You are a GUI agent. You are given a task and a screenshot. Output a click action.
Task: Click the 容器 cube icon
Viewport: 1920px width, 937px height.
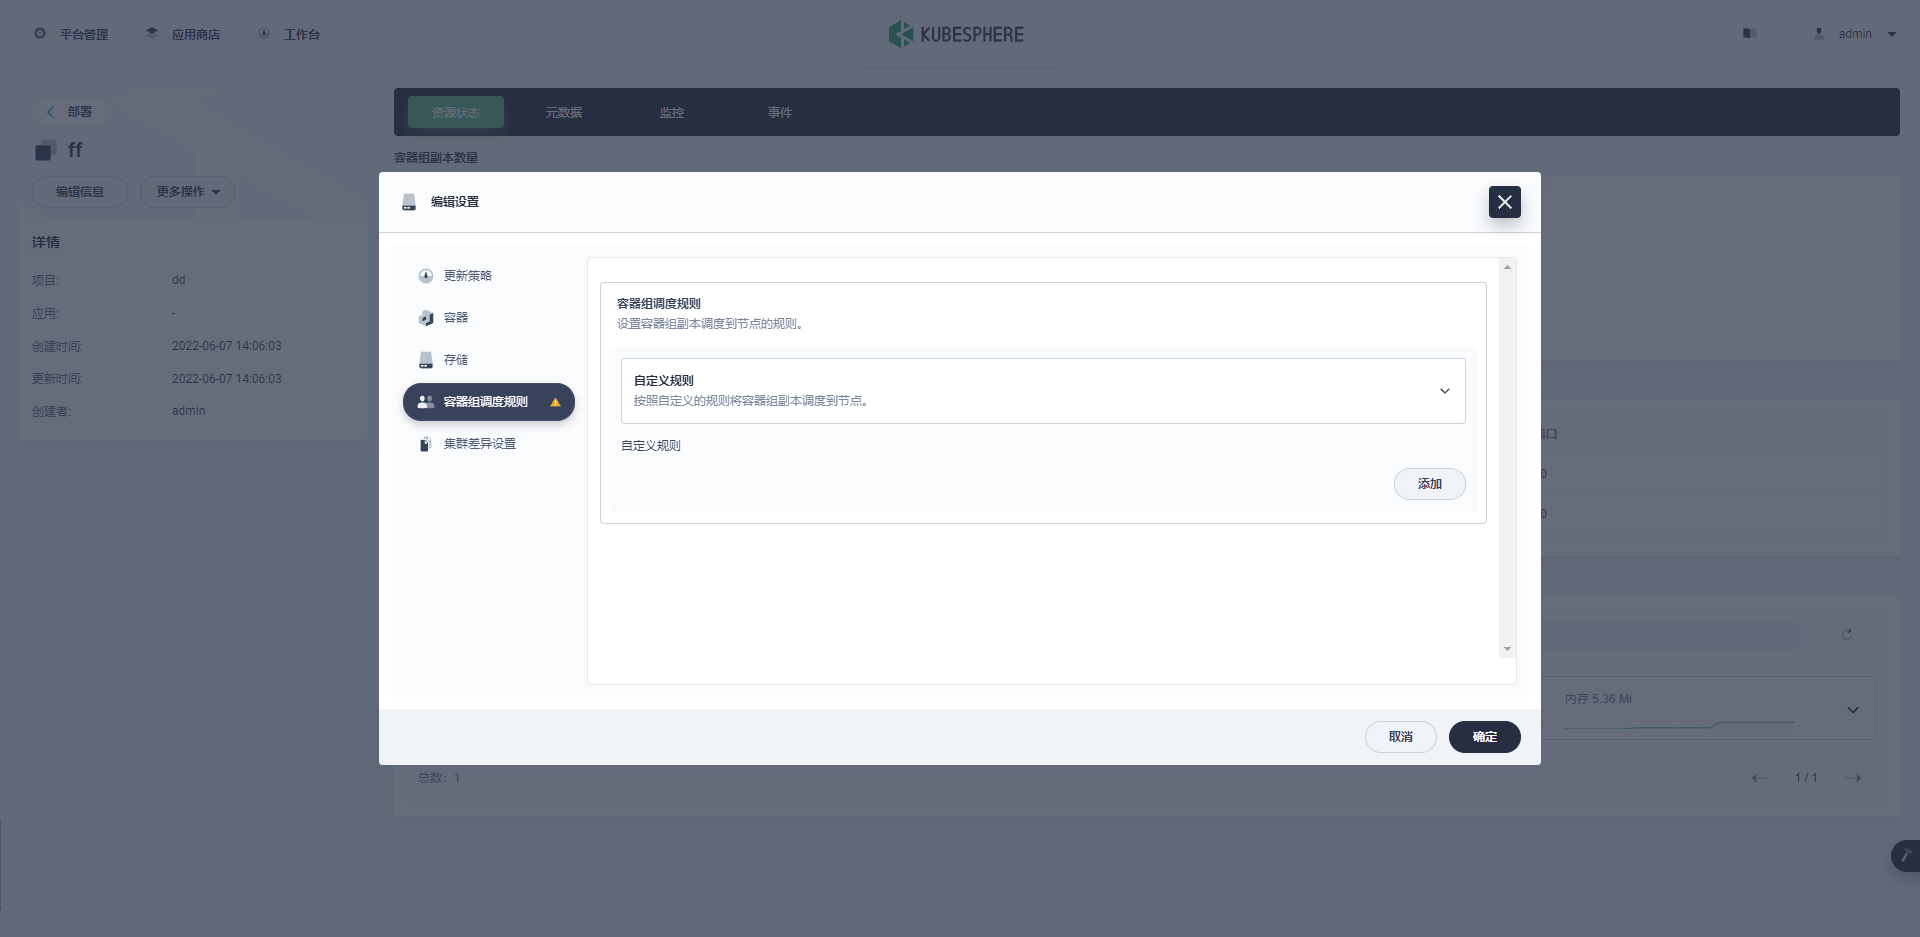(426, 318)
